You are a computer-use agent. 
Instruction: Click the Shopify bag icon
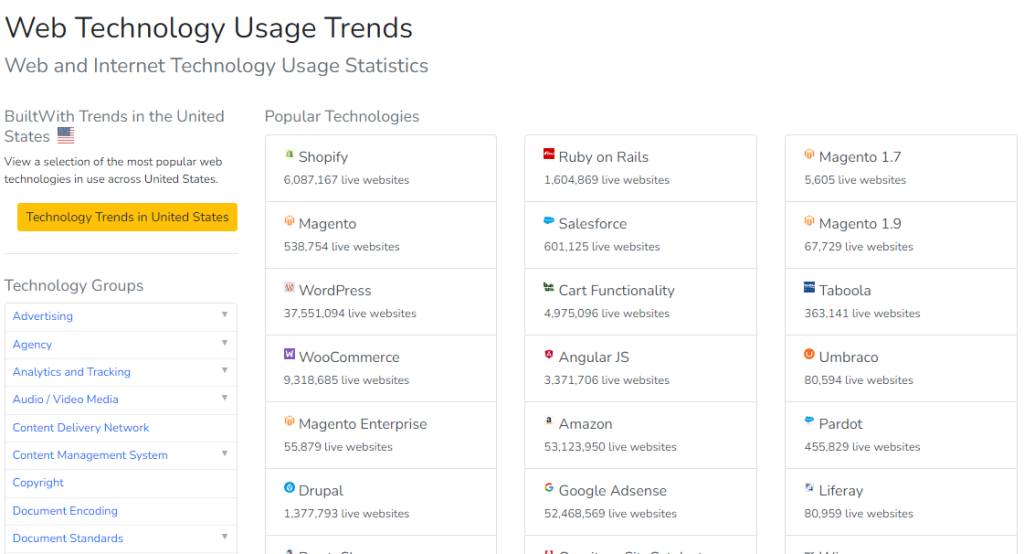[x=289, y=155]
